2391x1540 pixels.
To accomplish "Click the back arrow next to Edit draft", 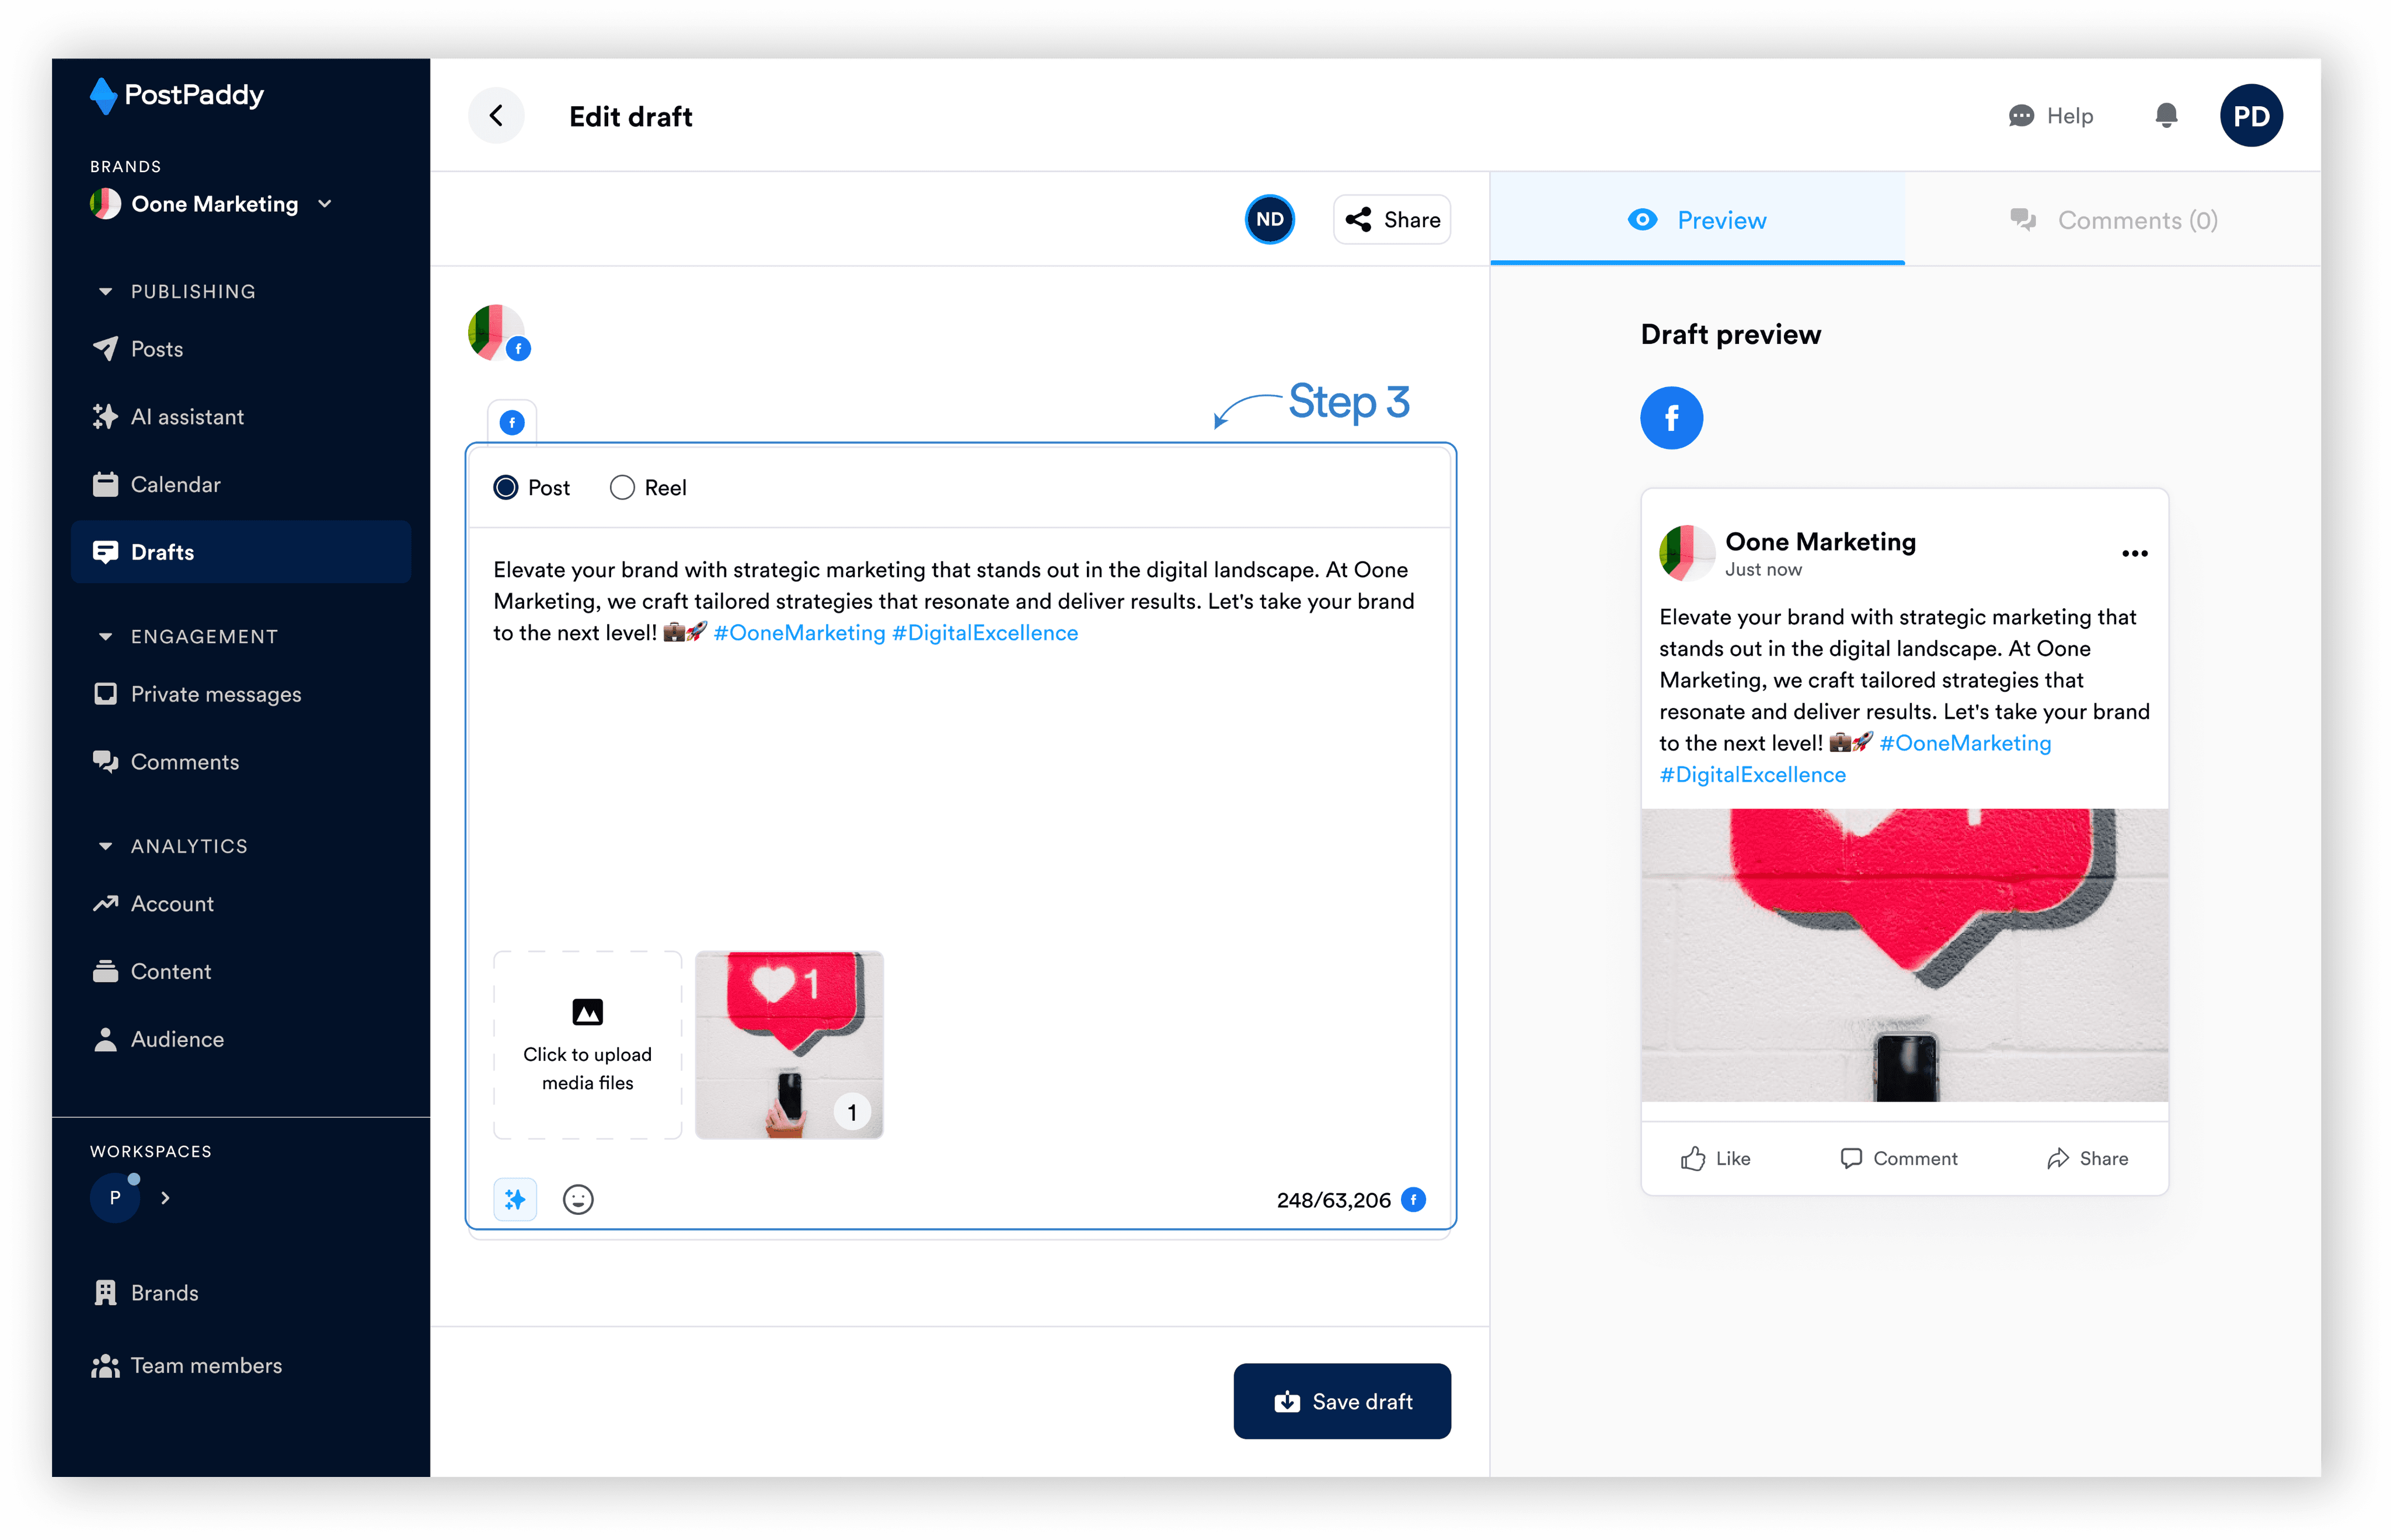I will click(496, 116).
